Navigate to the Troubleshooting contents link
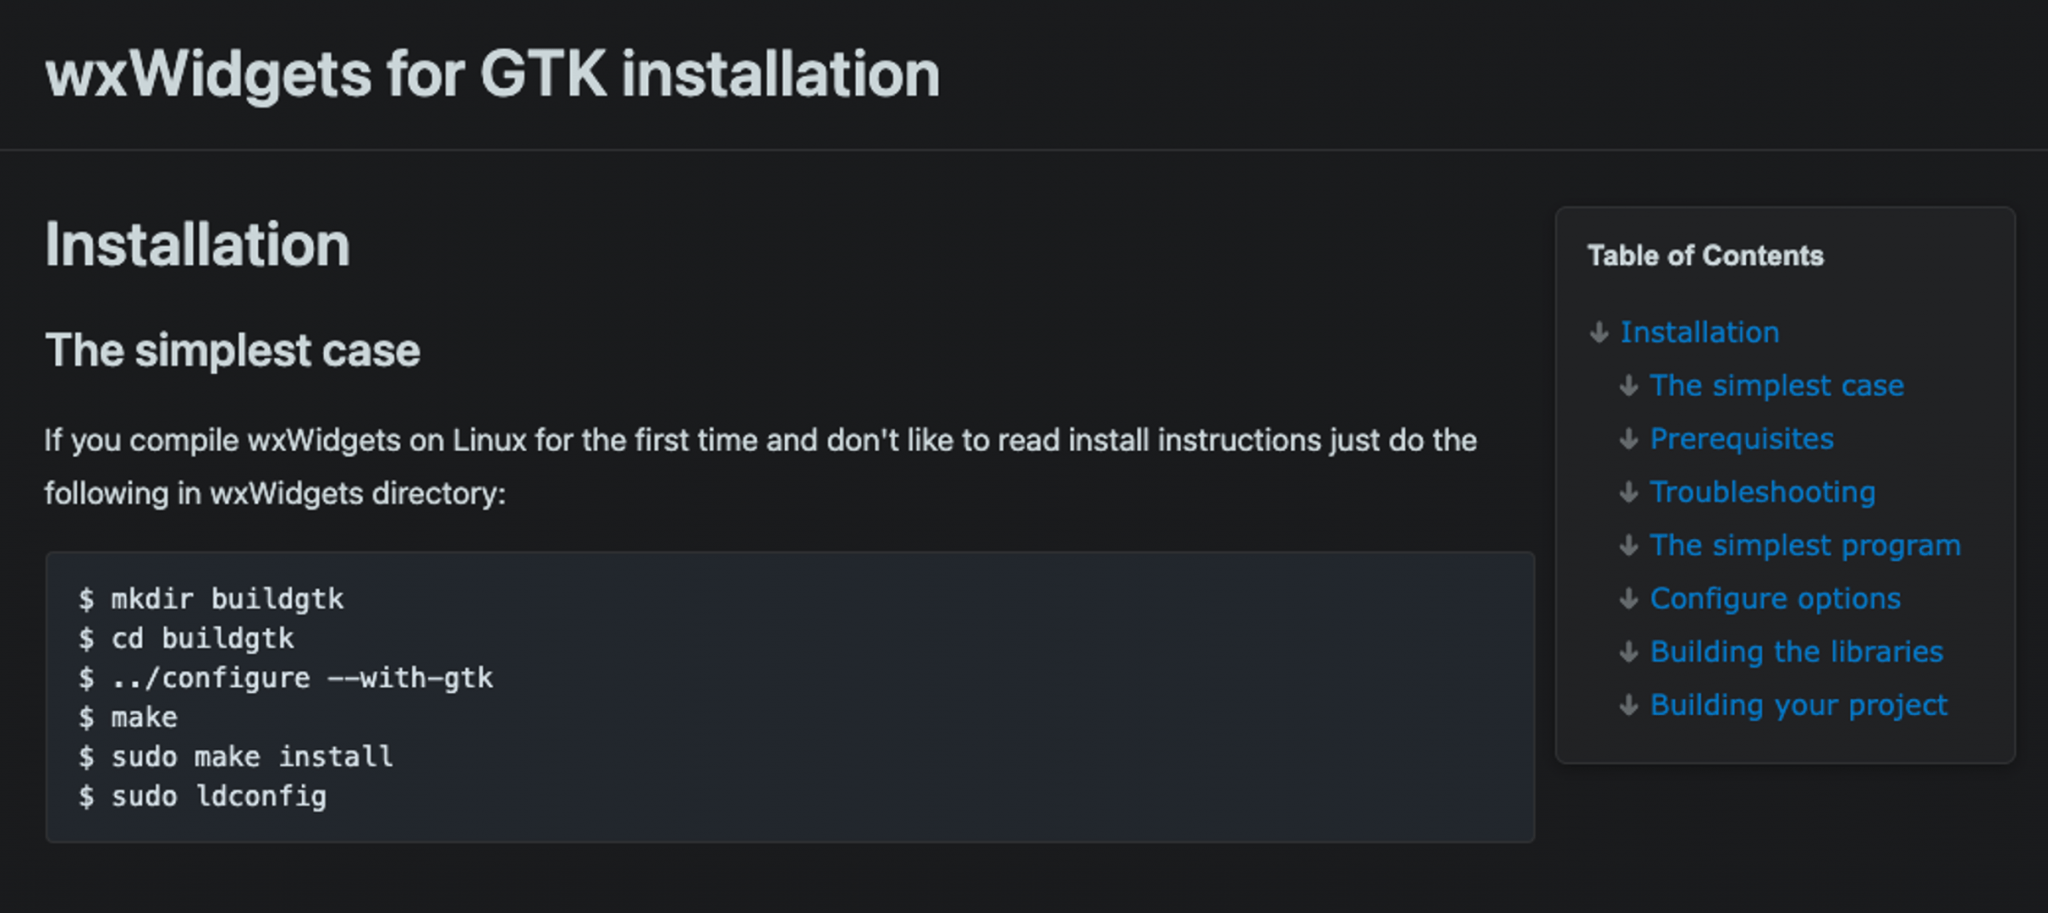 1762,492
